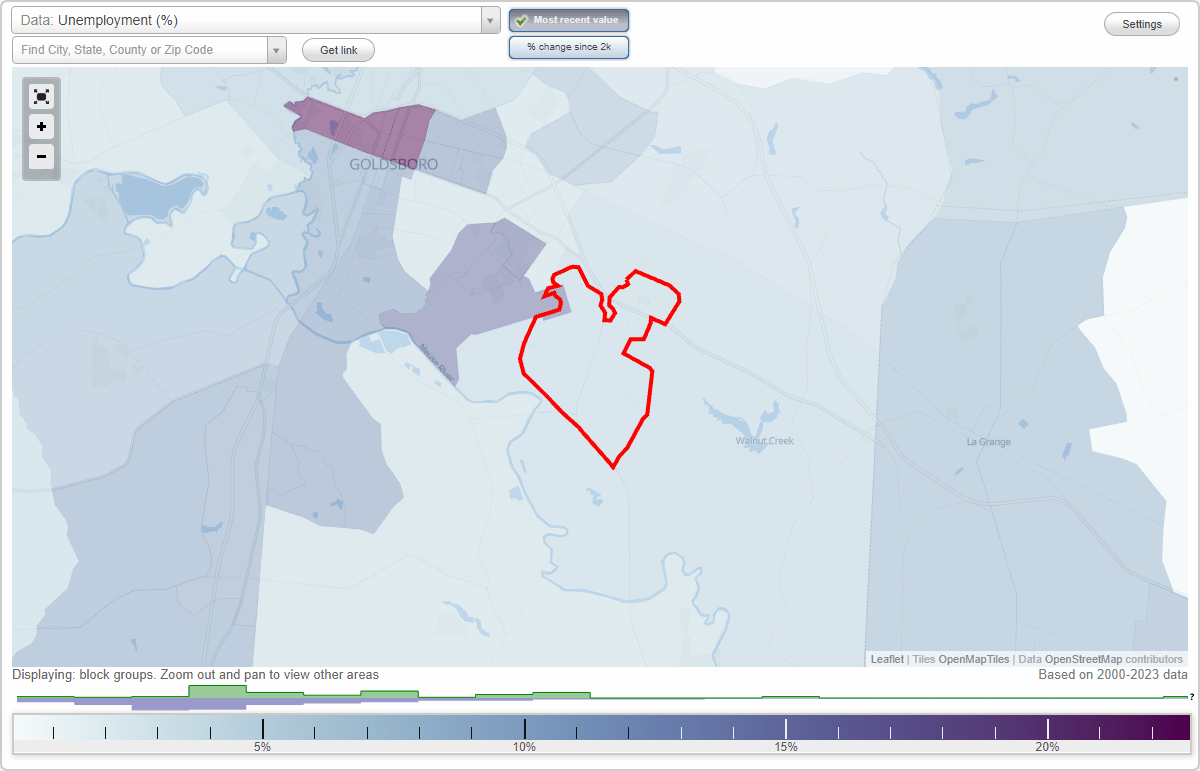Click the Based on 2000-2023 data text
1200x771 pixels.
[x=1113, y=675]
